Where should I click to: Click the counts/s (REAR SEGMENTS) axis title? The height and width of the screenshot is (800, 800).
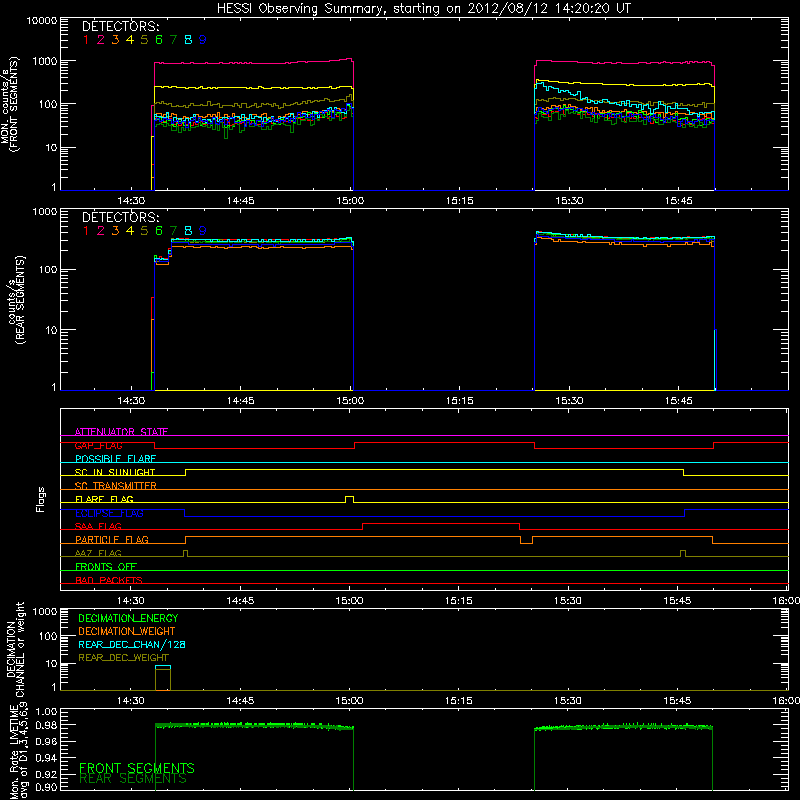tap(16, 300)
